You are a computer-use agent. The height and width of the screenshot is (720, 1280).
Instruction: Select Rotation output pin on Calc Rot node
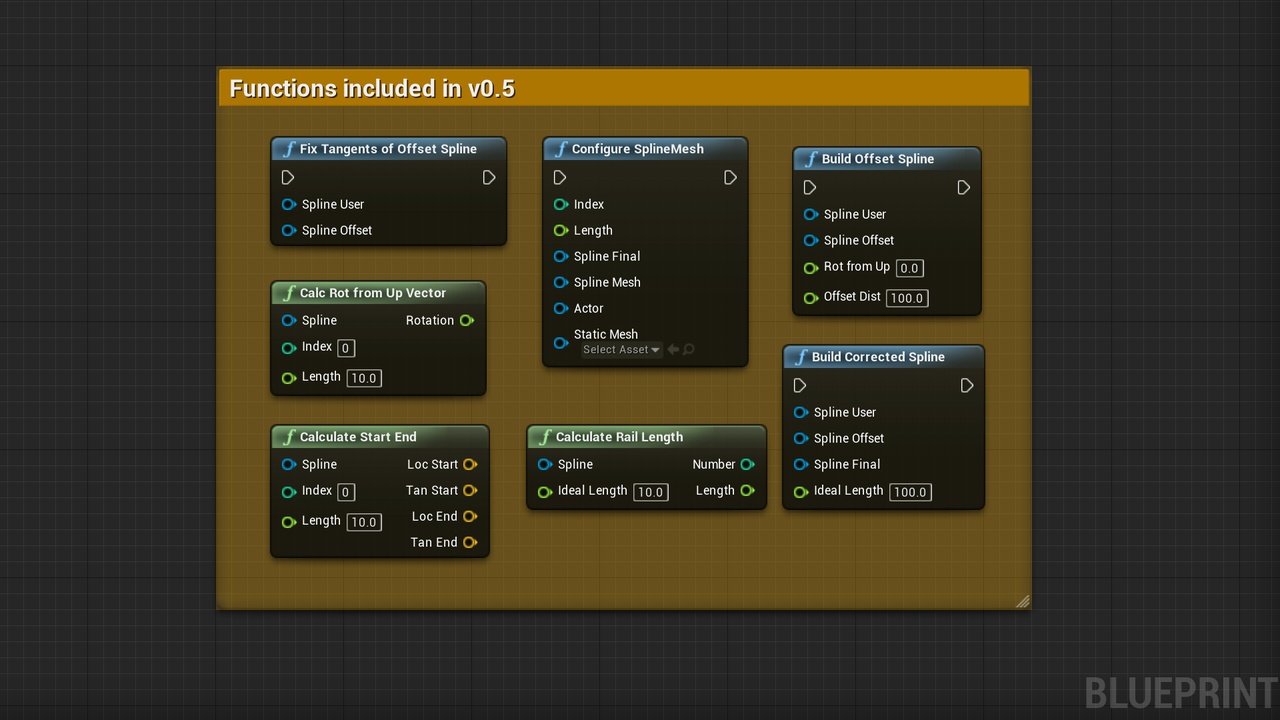(467, 320)
